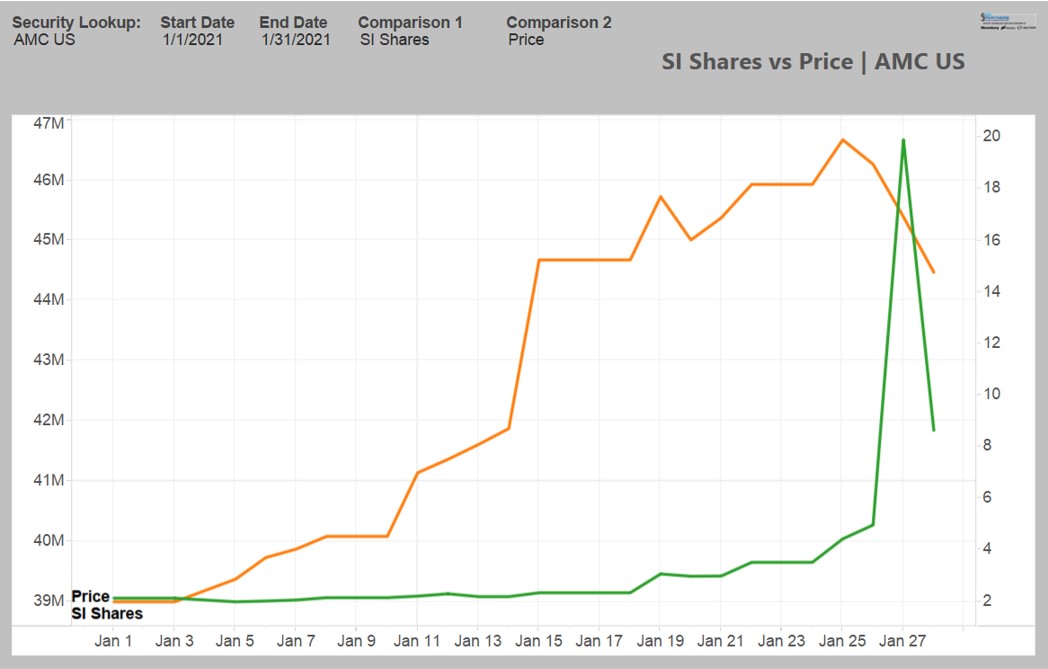Click the 16 value on right axis

pos(992,239)
